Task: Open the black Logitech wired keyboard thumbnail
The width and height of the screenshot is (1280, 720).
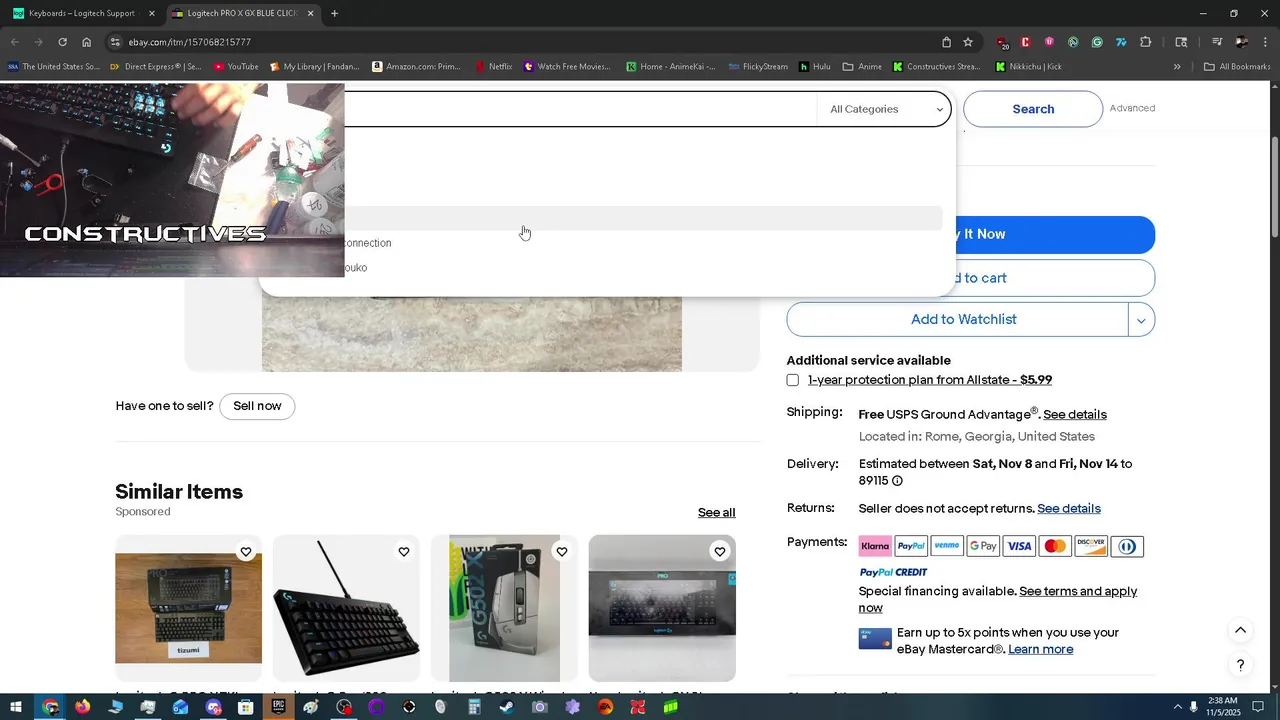Action: pyautogui.click(x=346, y=608)
